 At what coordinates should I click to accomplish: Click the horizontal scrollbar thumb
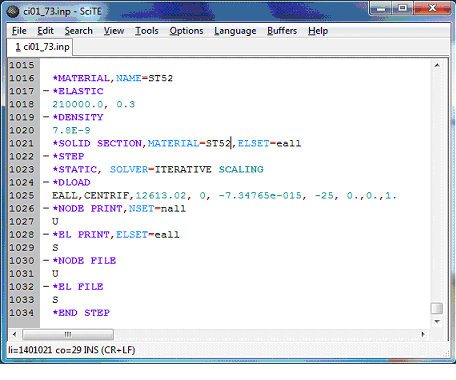click(x=68, y=334)
